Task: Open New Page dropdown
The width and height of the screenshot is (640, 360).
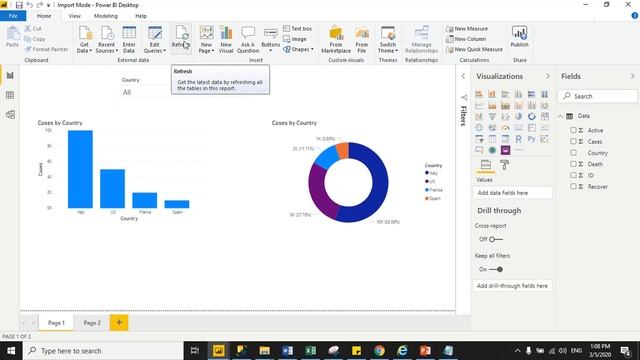Action: pos(207,40)
